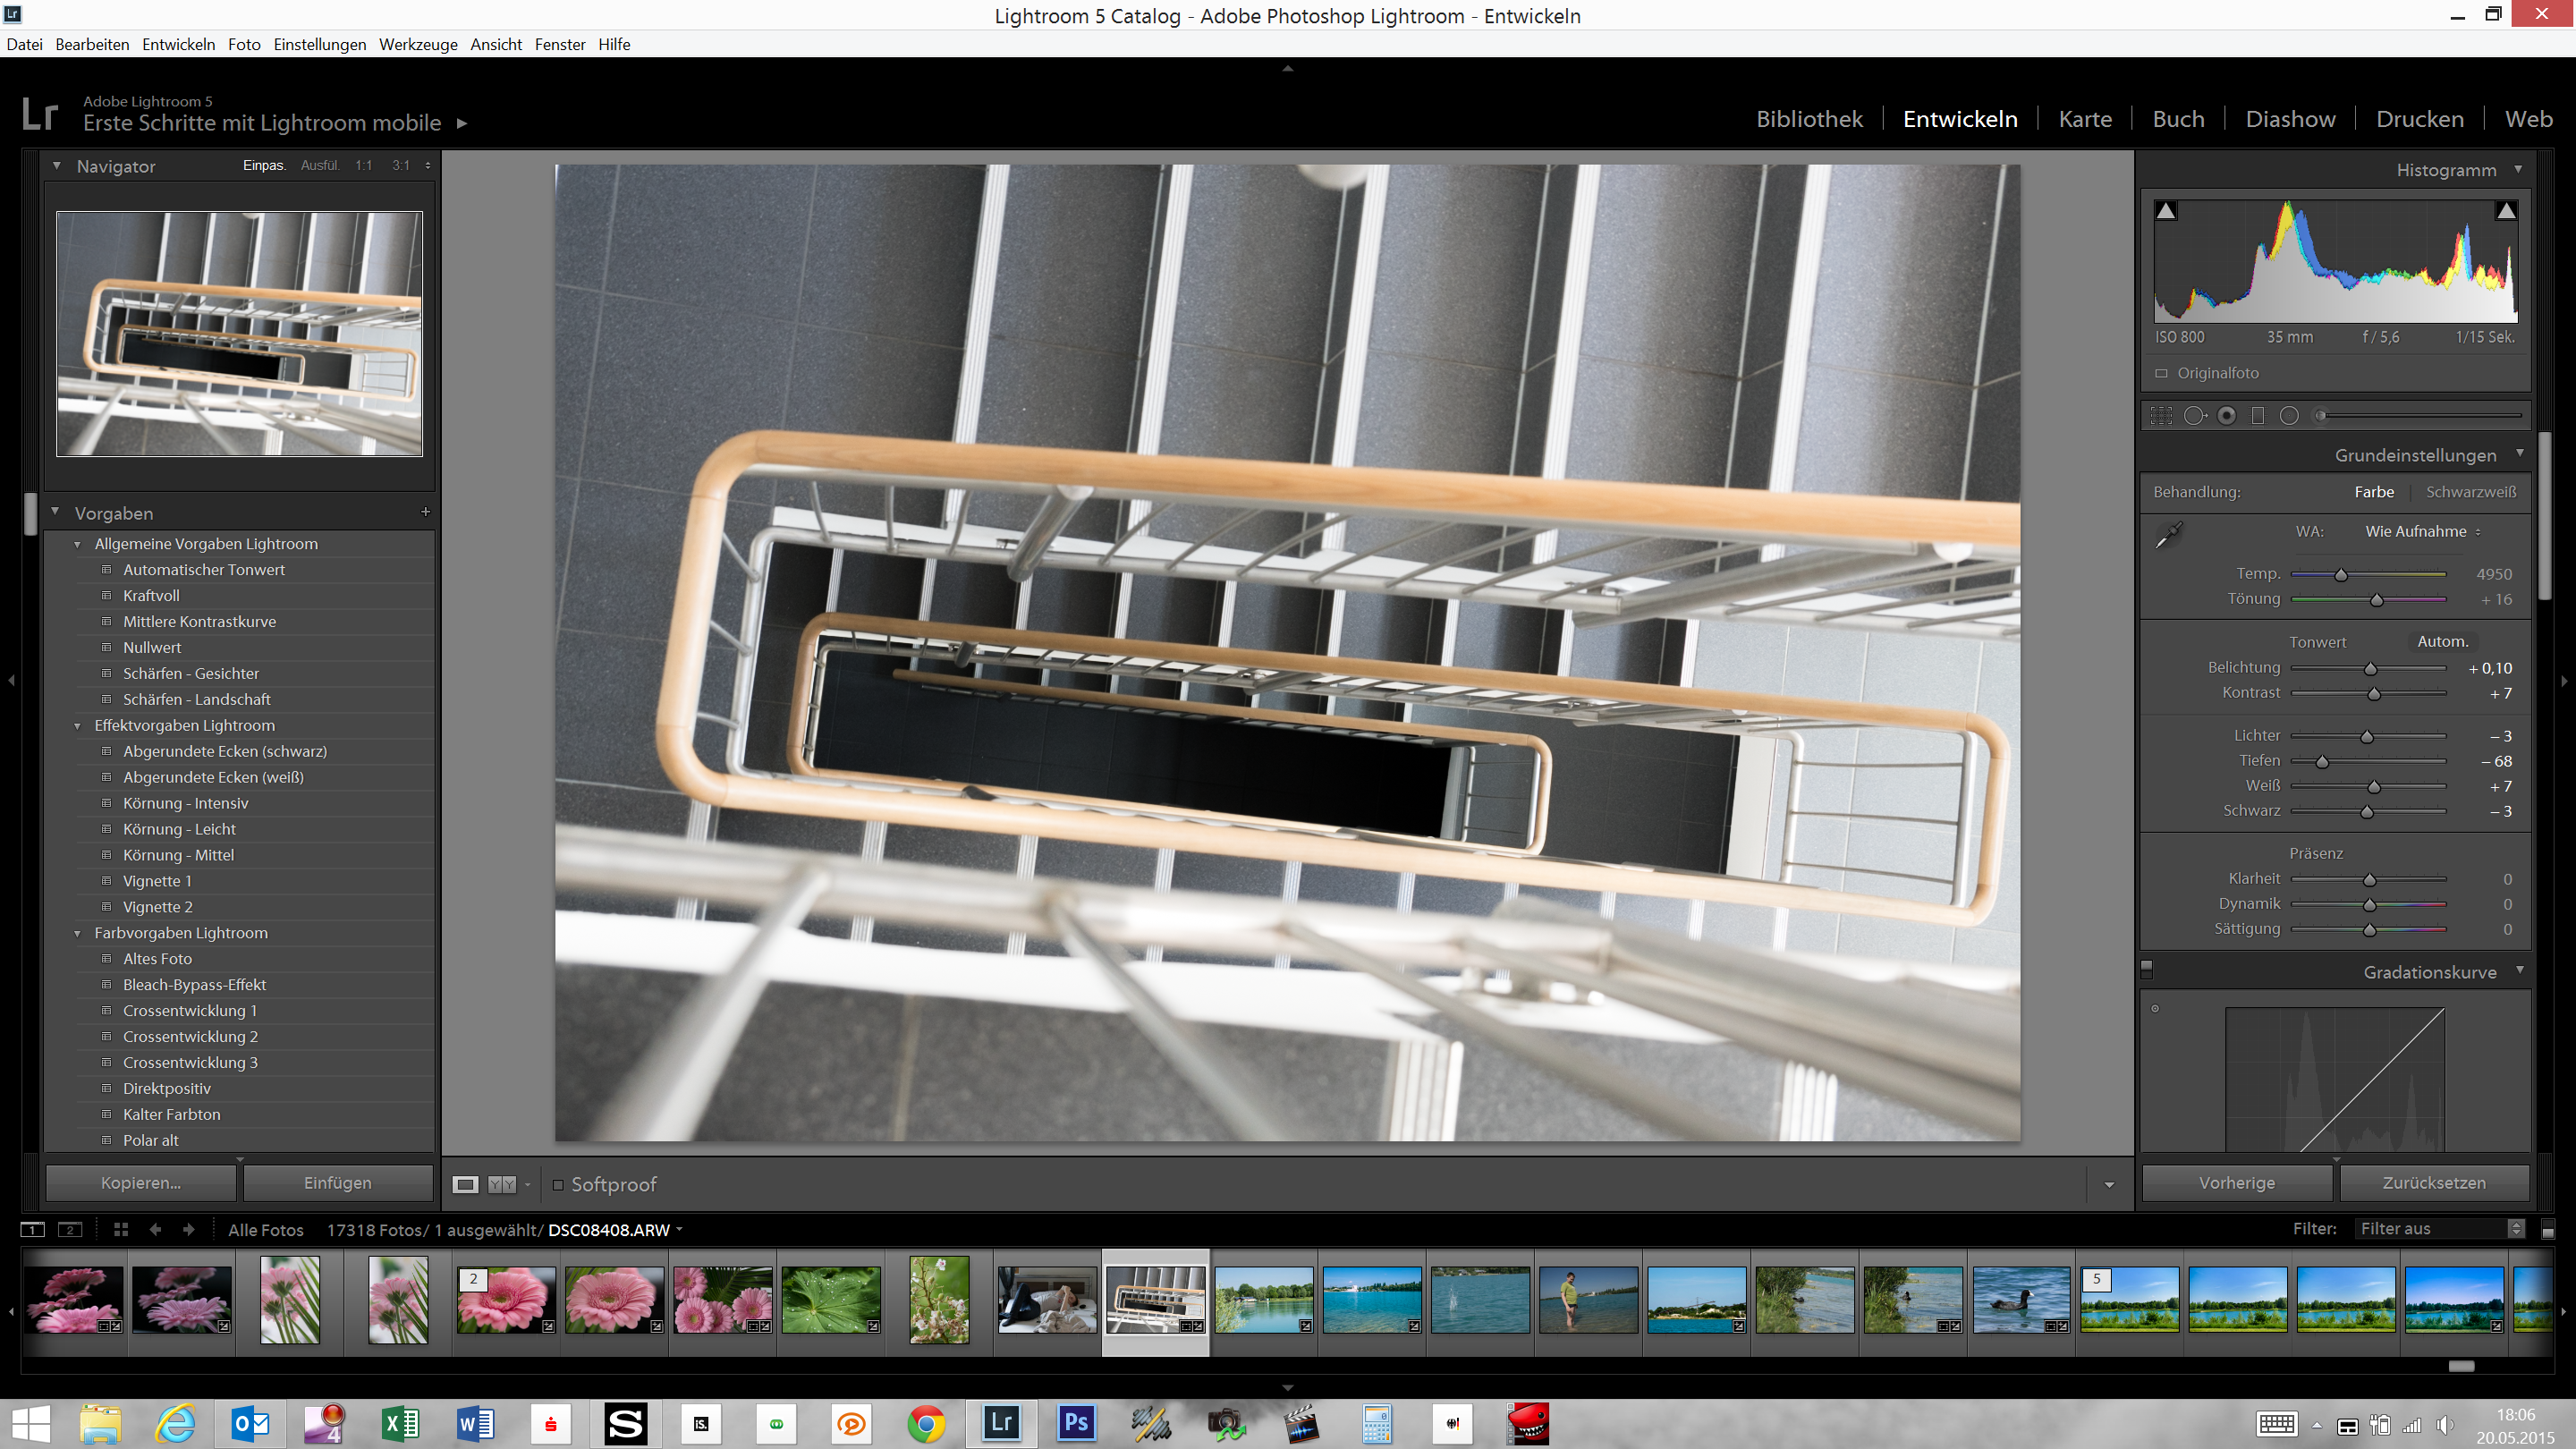
Task: Select the Spot Removal tool
Action: tap(2196, 416)
